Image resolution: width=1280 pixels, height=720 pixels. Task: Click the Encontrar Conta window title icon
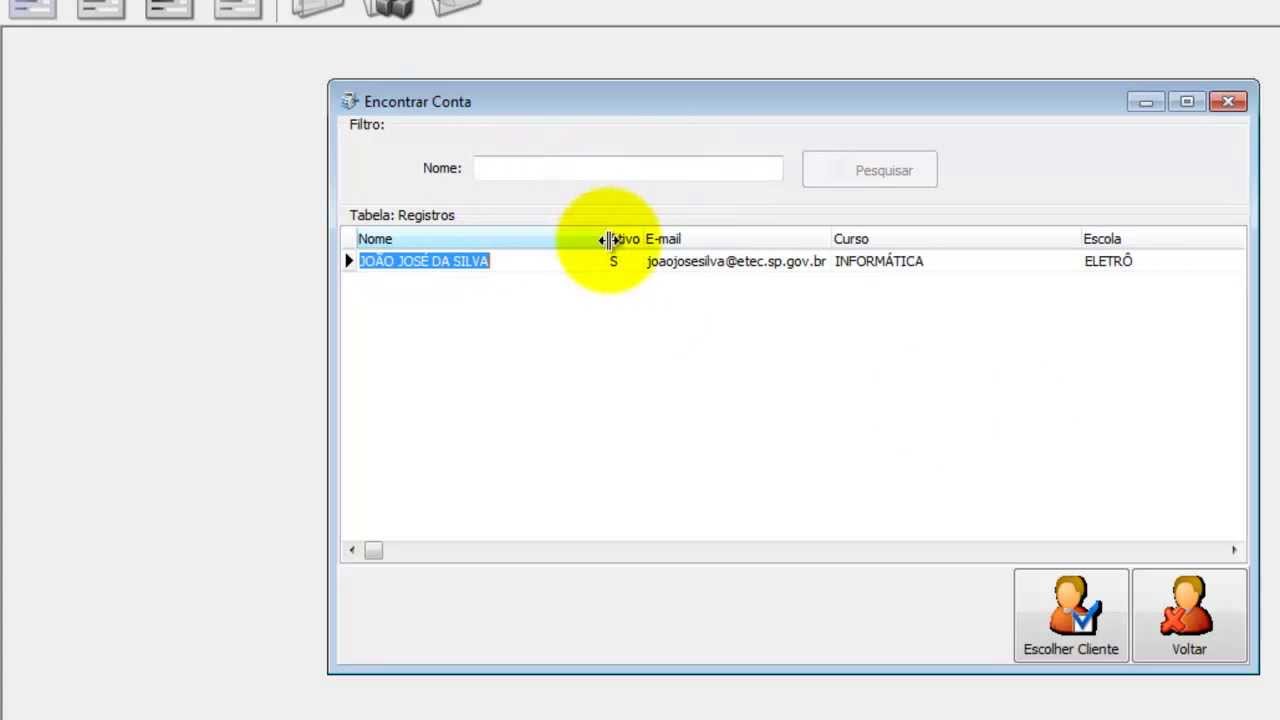(x=349, y=101)
